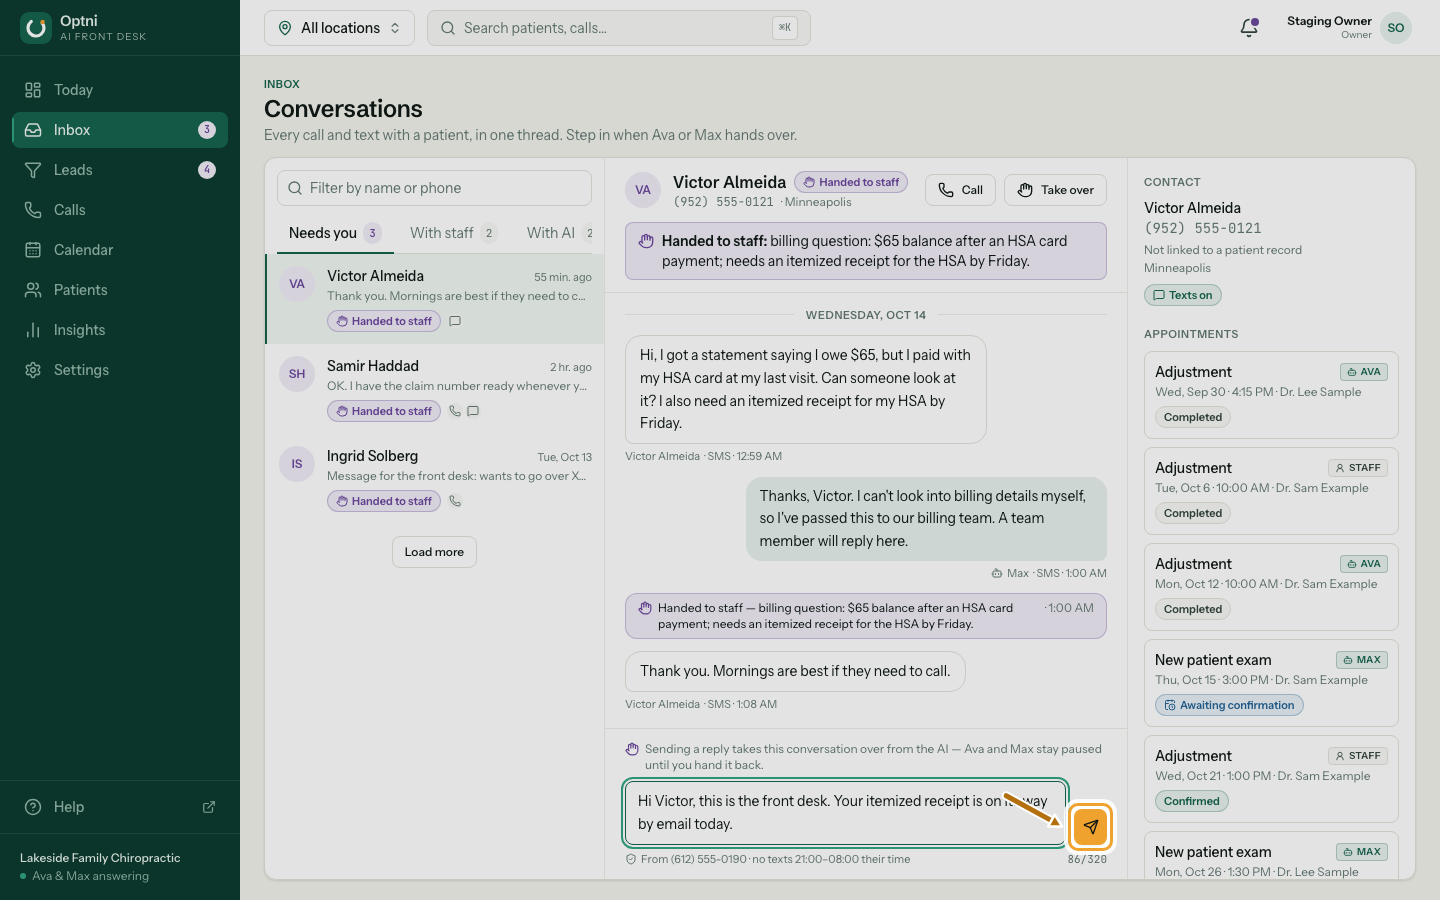This screenshot has width=1440, height=900.
Task: Click Staging Owner account name
Action: (1329, 21)
